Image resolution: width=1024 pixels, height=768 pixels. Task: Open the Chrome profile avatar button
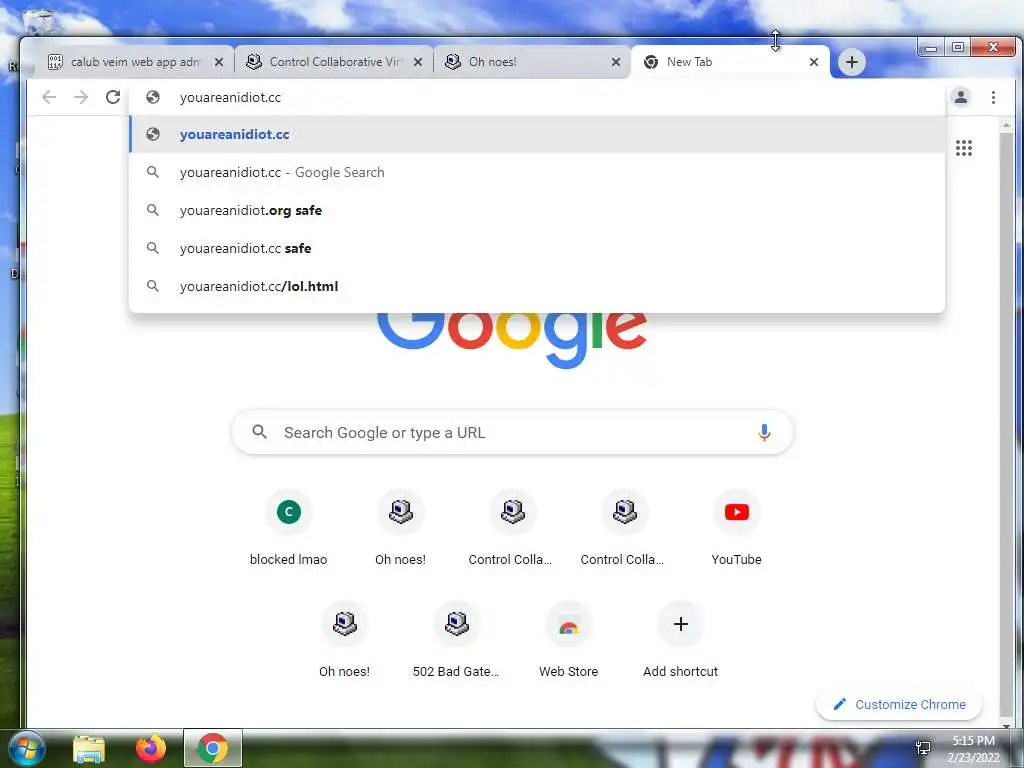coord(961,97)
